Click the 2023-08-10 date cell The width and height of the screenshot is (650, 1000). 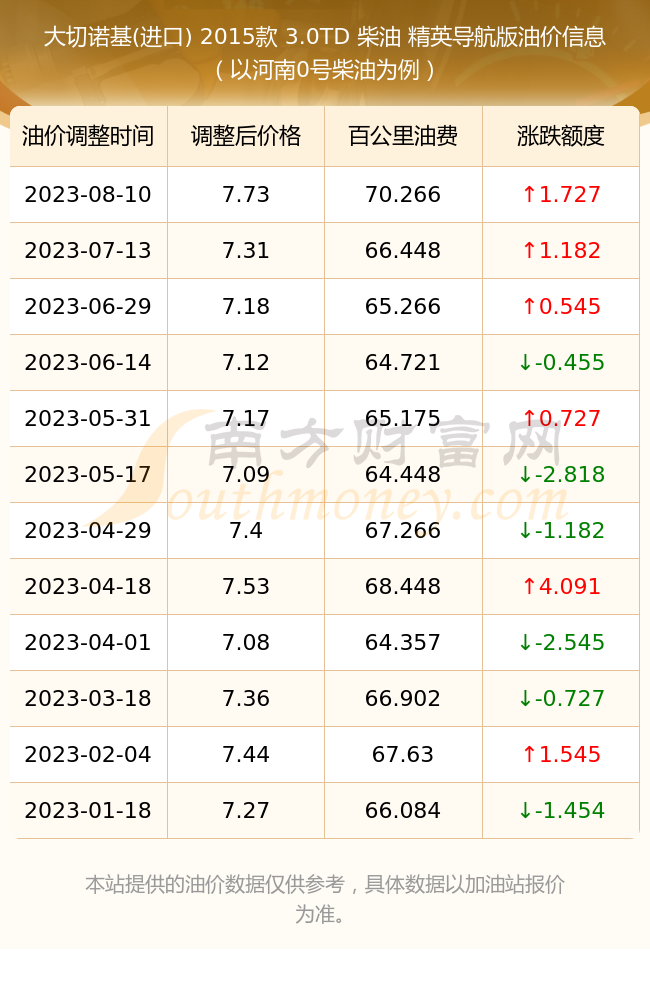[x=88, y=194]
